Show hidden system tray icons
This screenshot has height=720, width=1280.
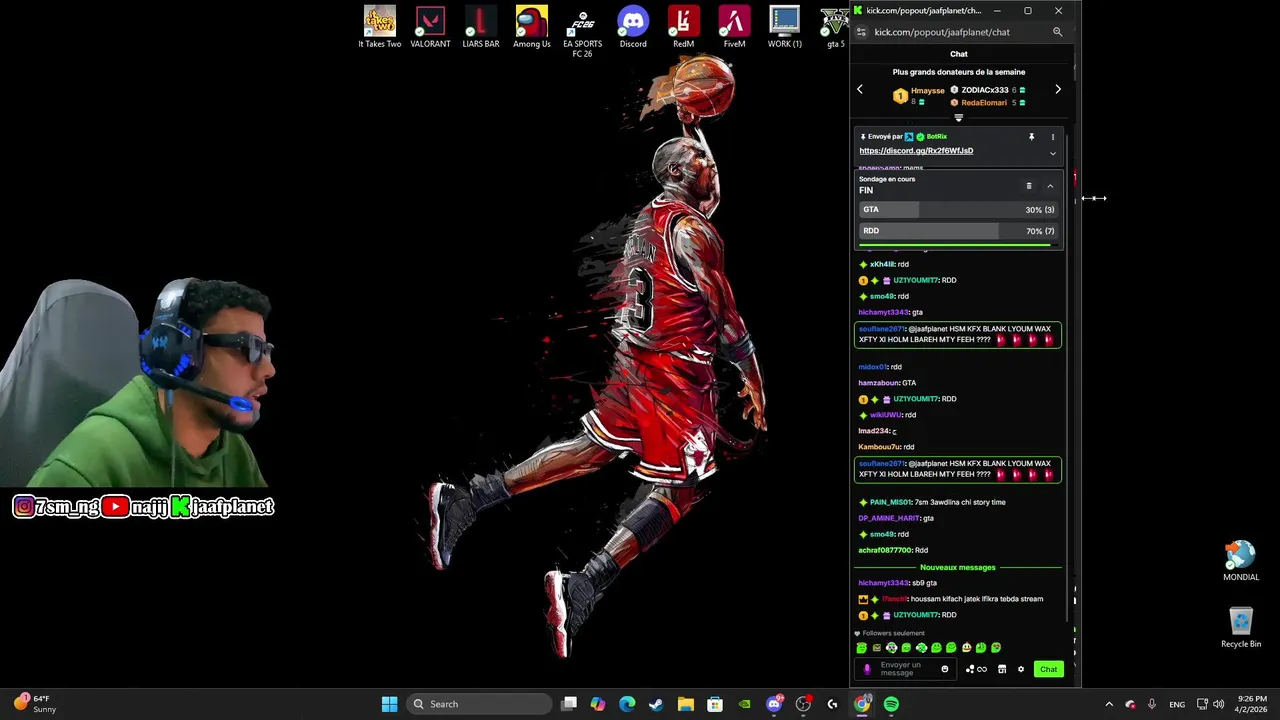coord(1108,704)
